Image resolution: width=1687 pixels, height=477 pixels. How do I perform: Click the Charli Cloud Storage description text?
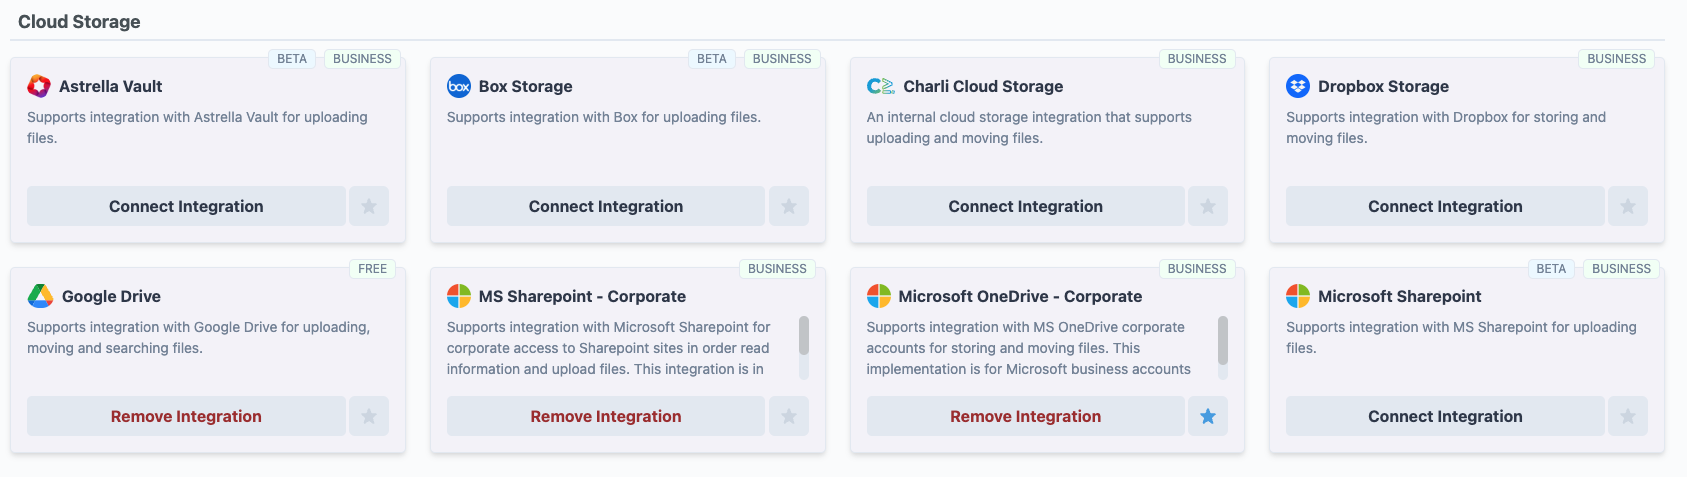point(1029,127)
